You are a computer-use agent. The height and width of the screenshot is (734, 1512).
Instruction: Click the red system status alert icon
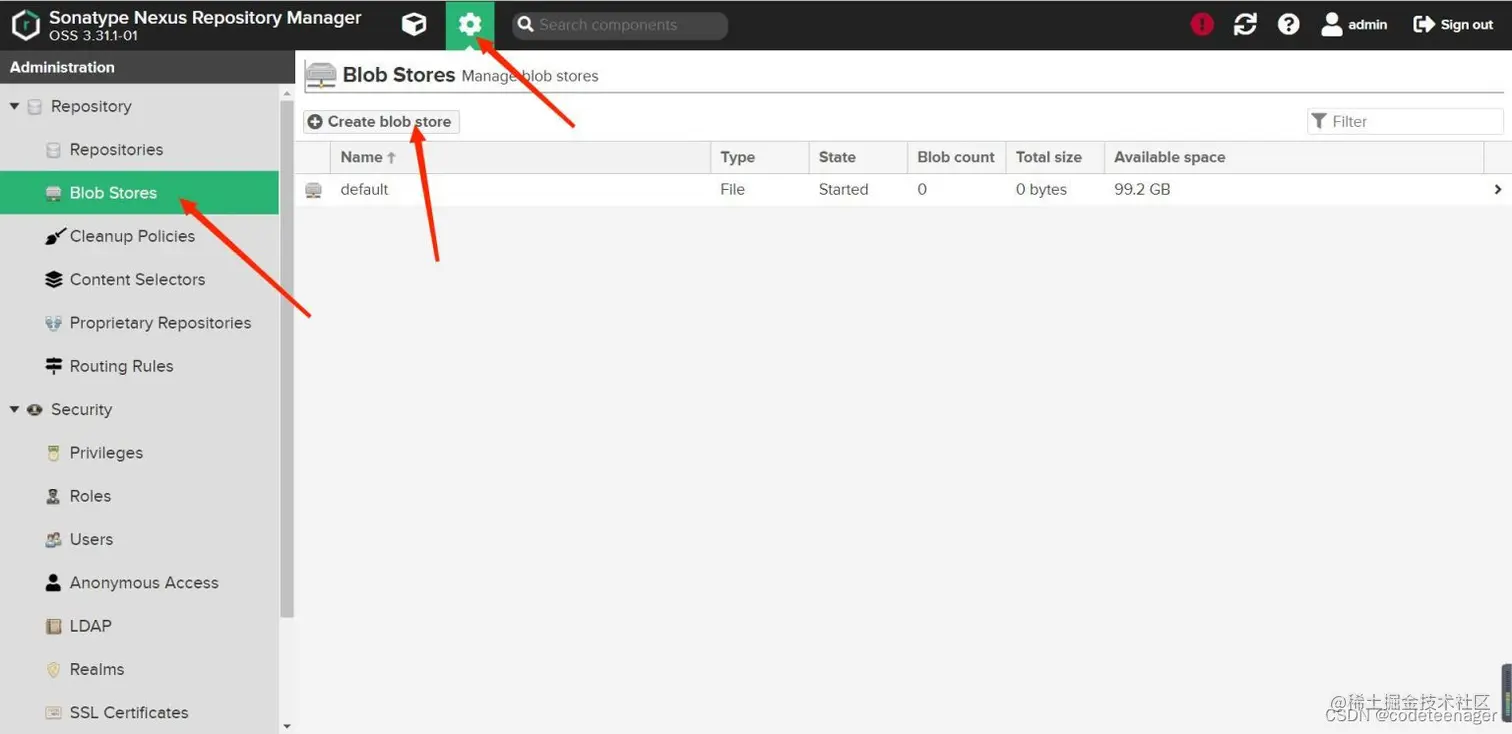1202,25
